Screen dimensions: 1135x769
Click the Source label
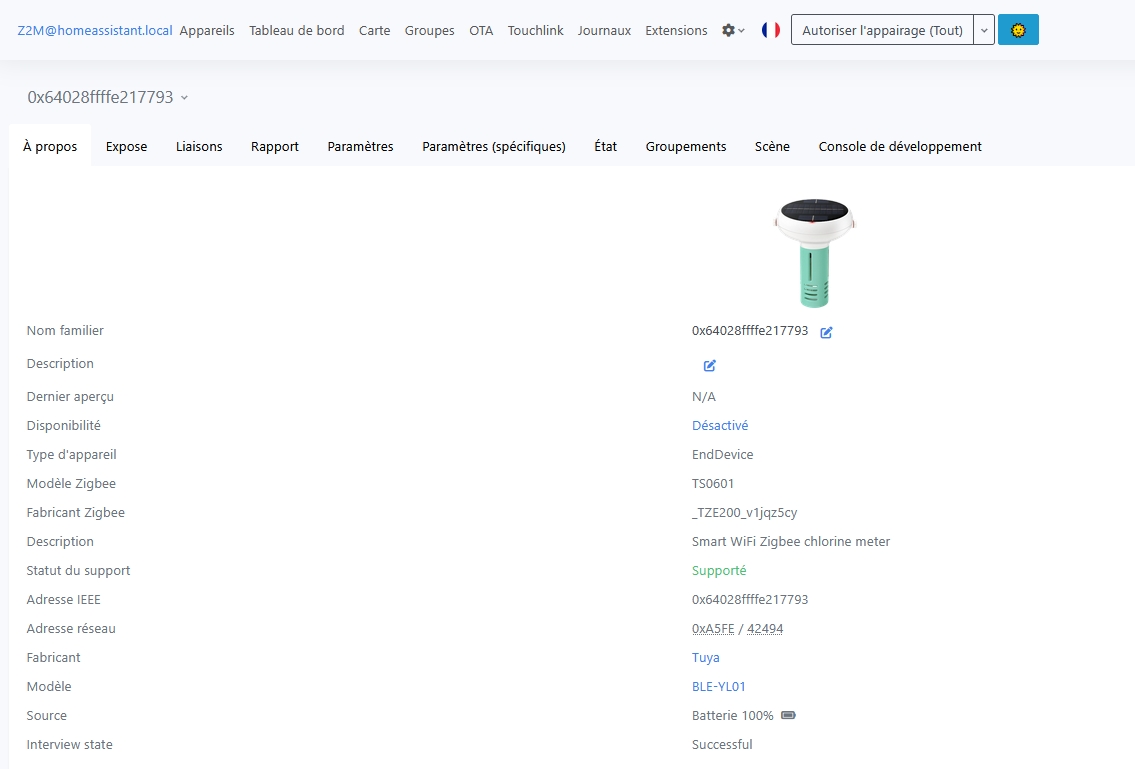coord(46,715)
